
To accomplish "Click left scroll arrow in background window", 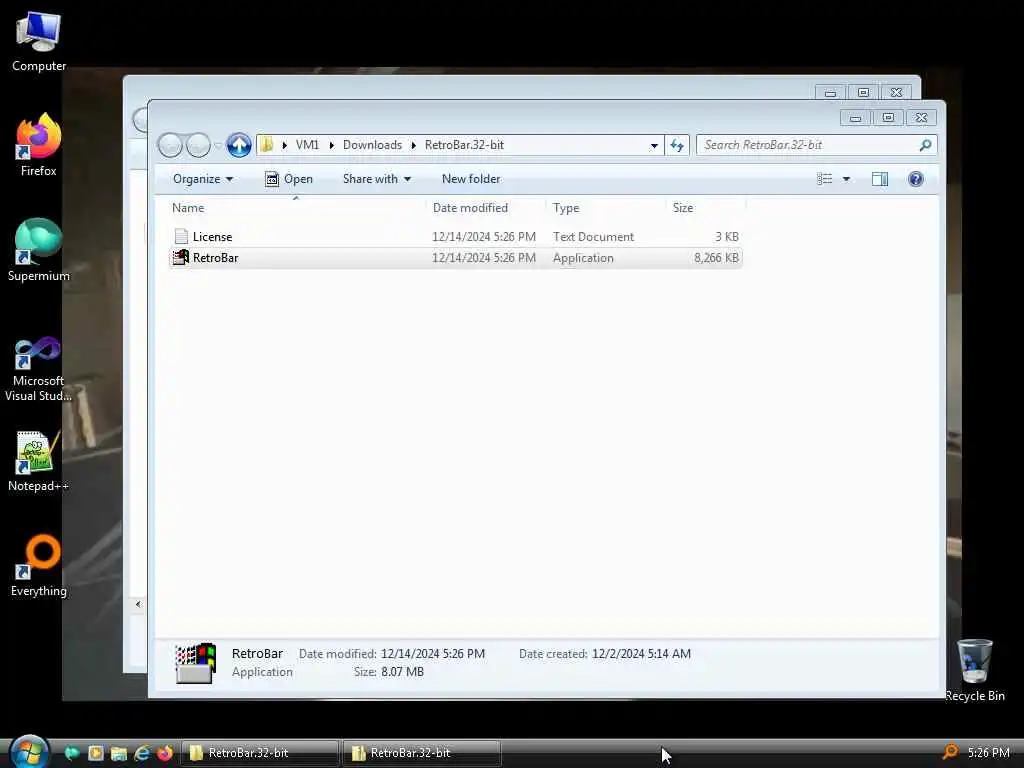I will [138, 604].
